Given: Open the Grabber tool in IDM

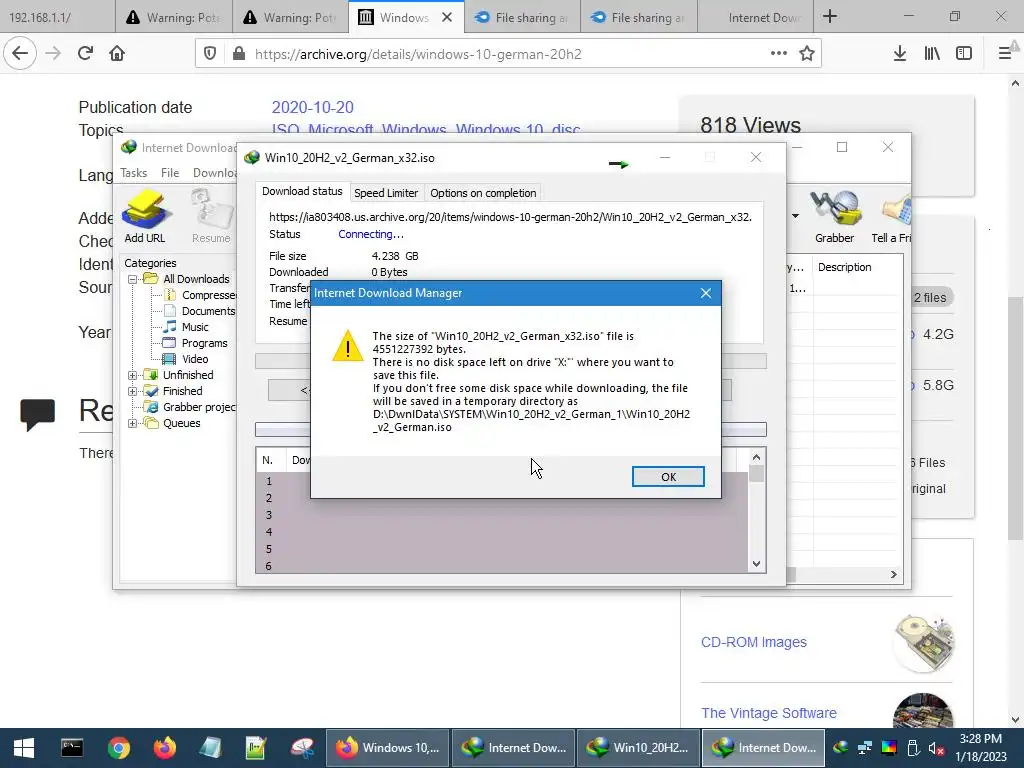Looking at the screenshot, I should click(x=834, y=216).
